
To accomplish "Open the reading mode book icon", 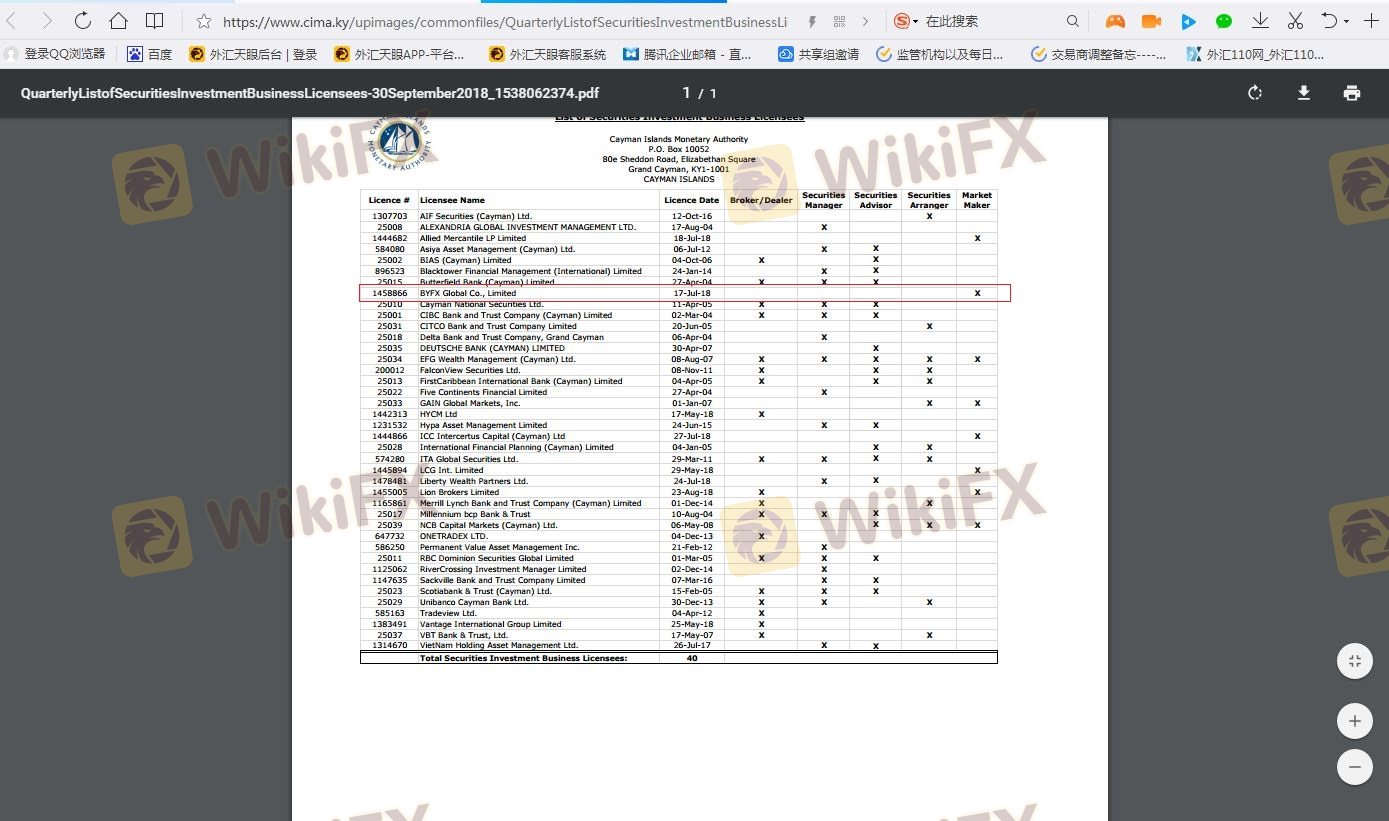I will [154, 21].
